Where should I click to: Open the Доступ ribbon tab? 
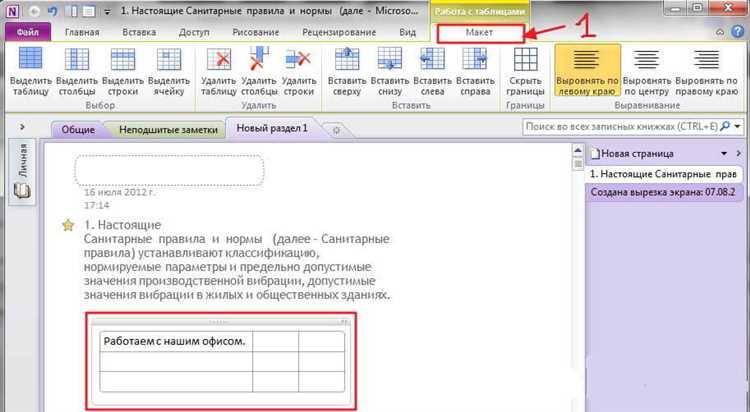(x=194, y=32)
